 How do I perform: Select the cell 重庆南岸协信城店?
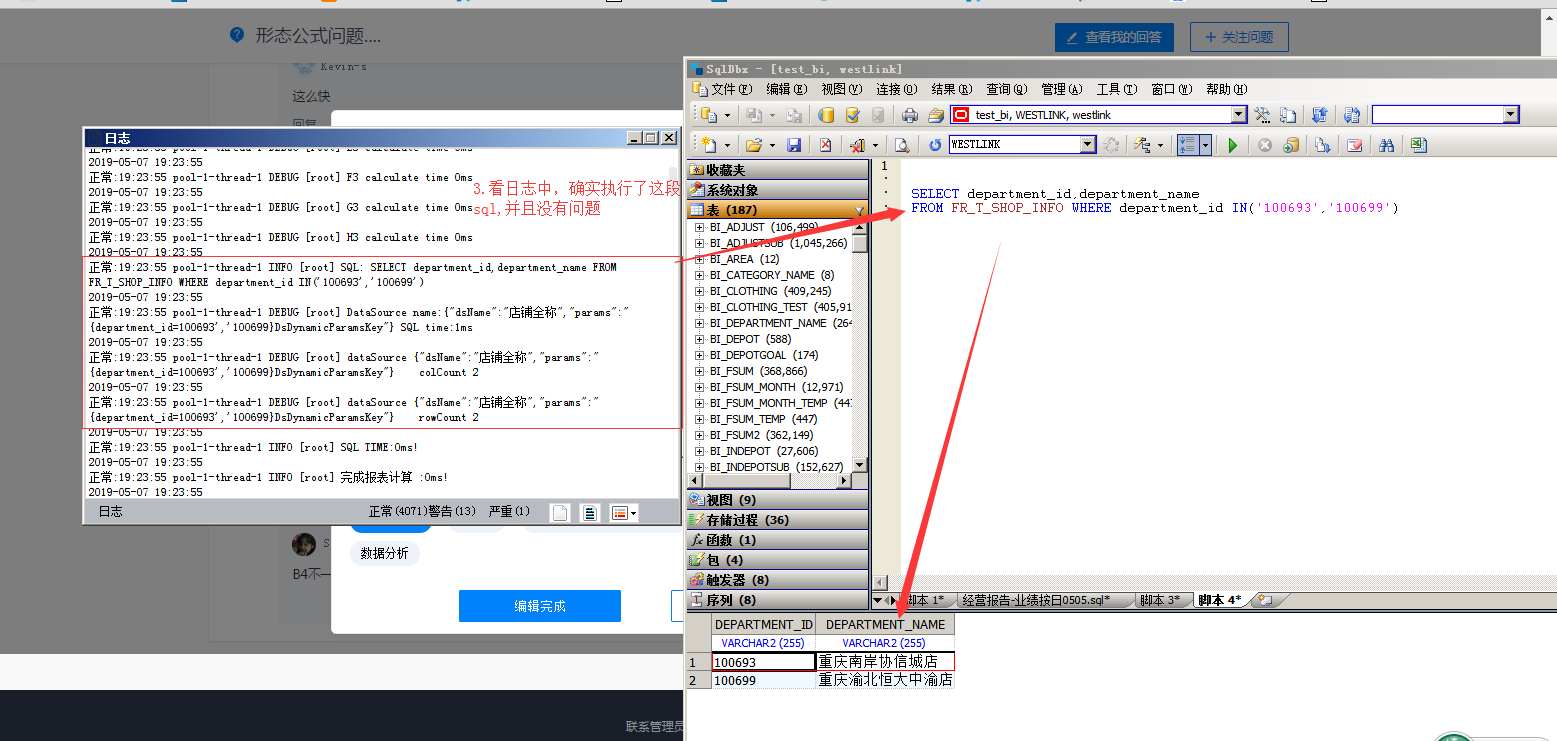[885, 661]
